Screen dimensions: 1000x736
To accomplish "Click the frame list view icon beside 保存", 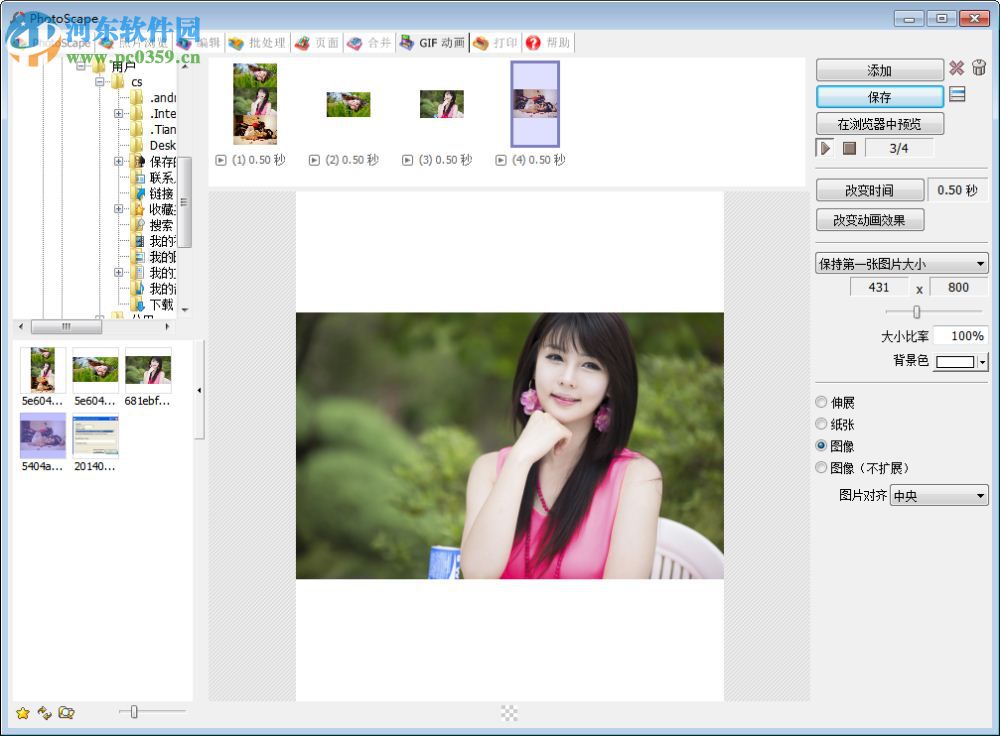I will (958, 95).
